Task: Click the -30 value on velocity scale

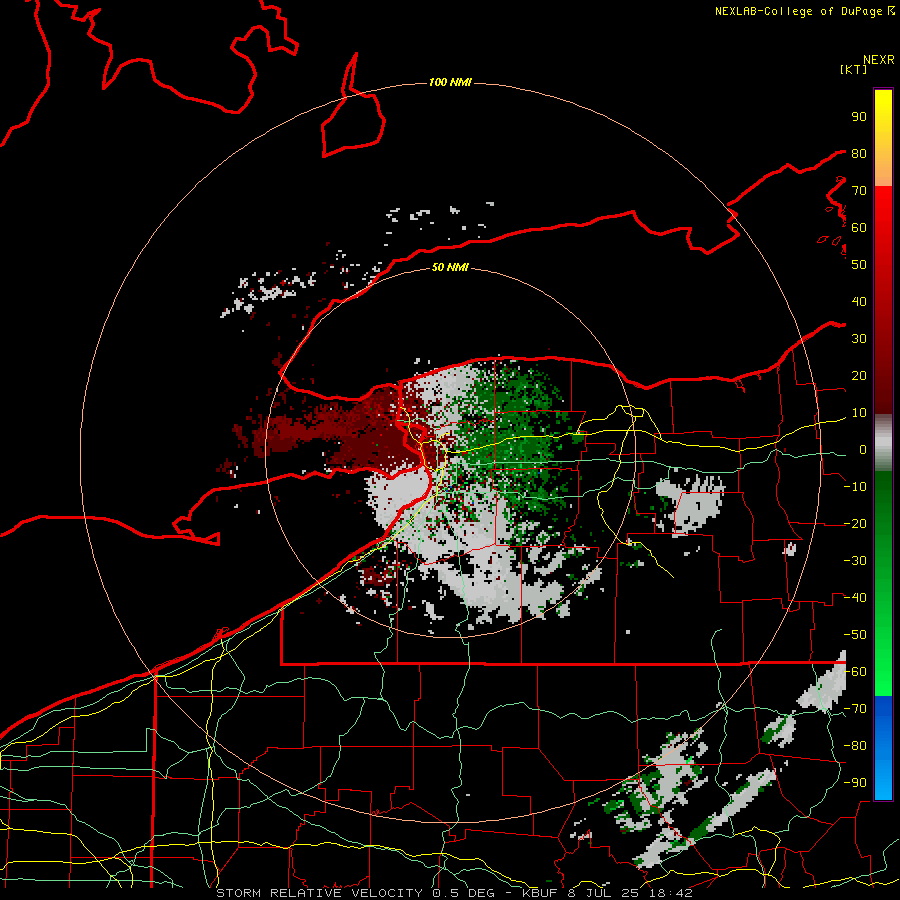Action: pos(856,561)
